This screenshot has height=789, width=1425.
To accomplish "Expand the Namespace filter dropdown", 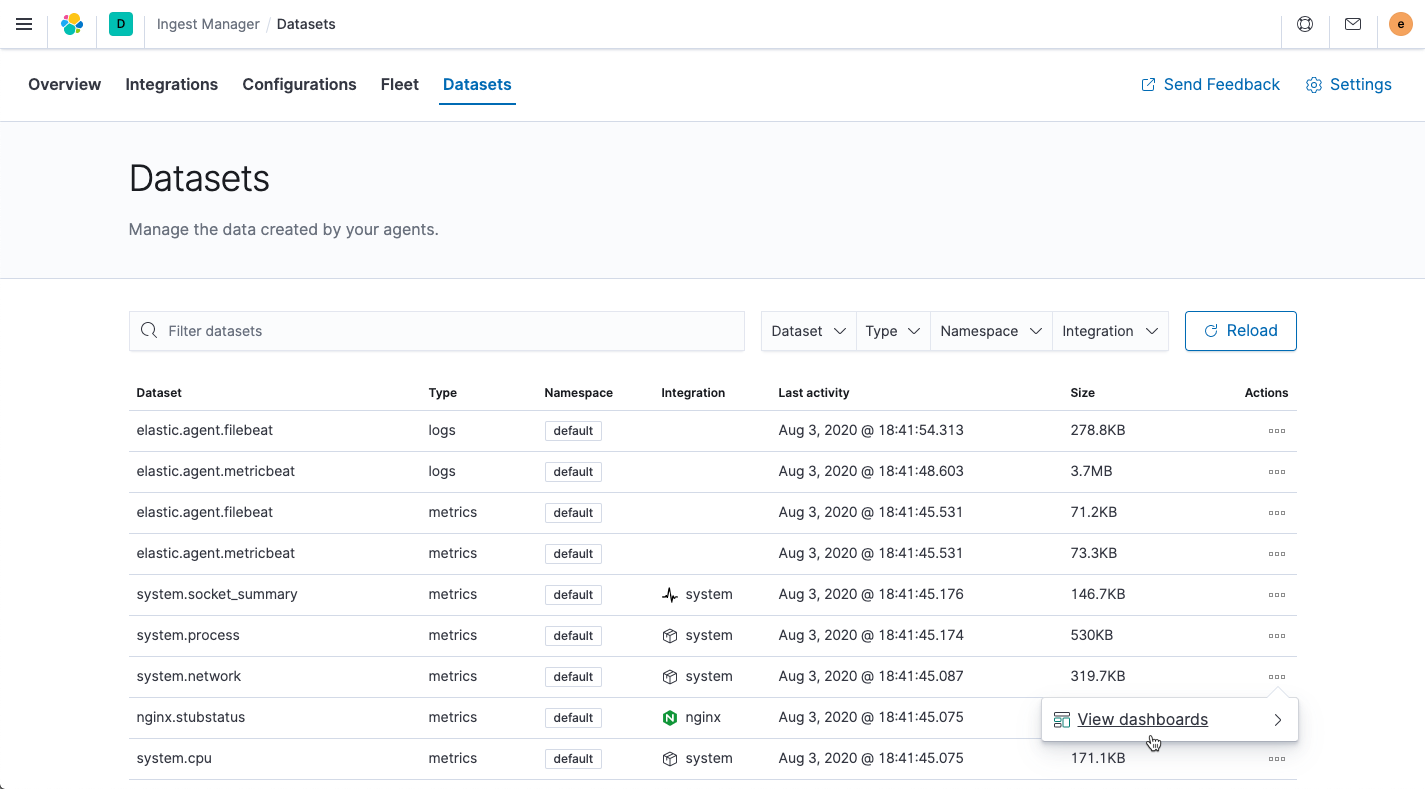I will (x=991, y=331).
